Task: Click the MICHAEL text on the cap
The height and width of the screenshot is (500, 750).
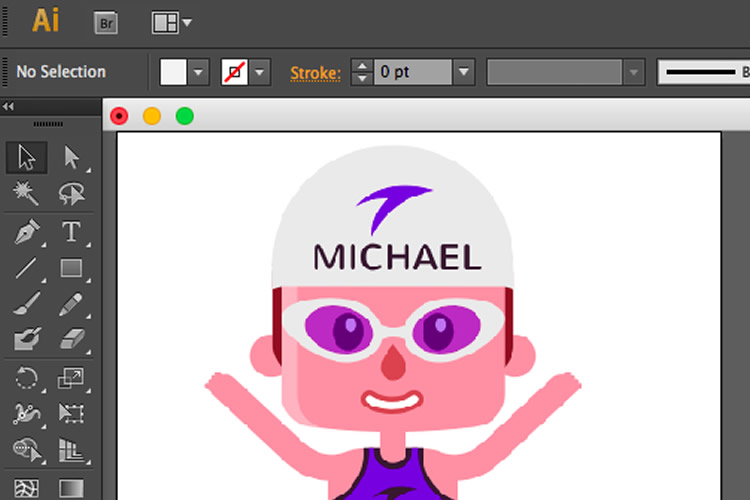Action: (x=397, y=257)
